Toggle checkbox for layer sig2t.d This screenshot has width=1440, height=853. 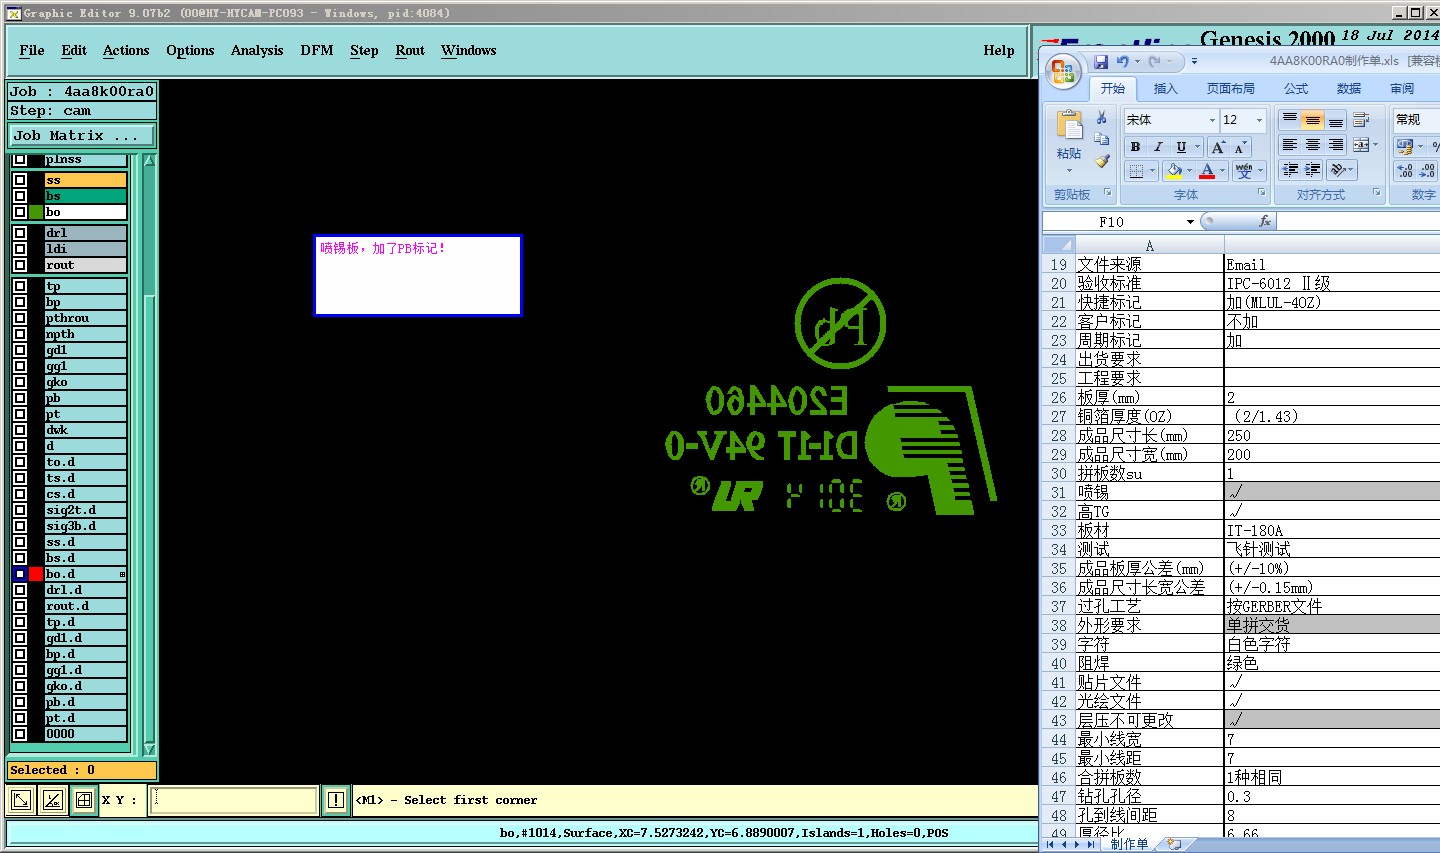click(x=20, y=510)
